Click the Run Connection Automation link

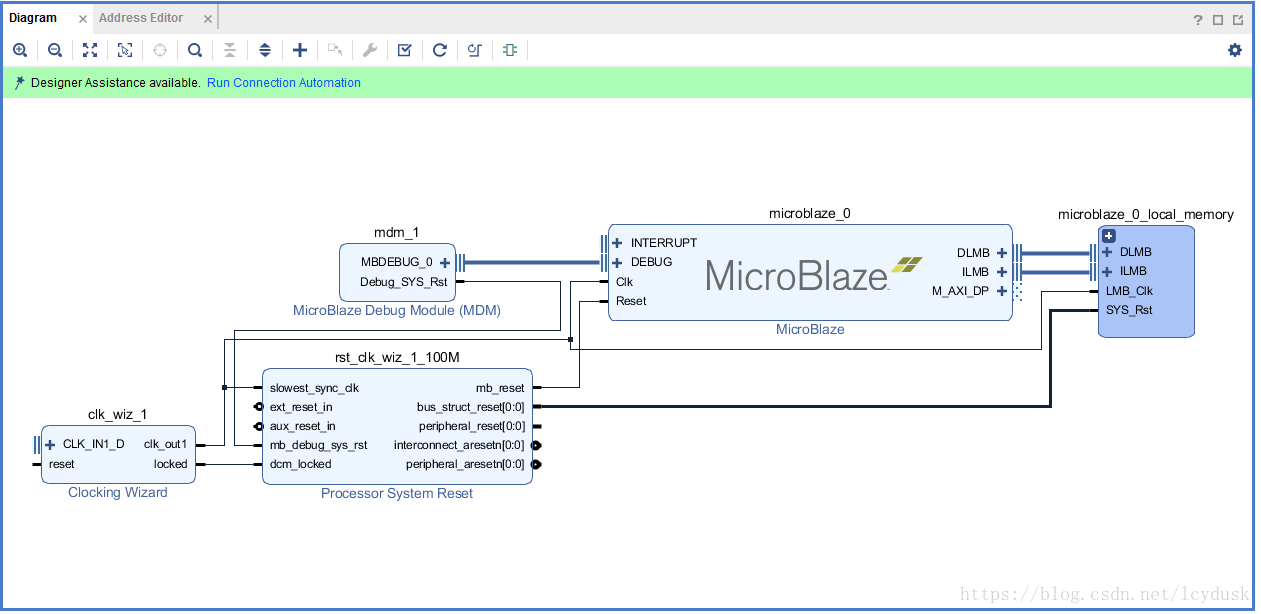coord(284,83)
